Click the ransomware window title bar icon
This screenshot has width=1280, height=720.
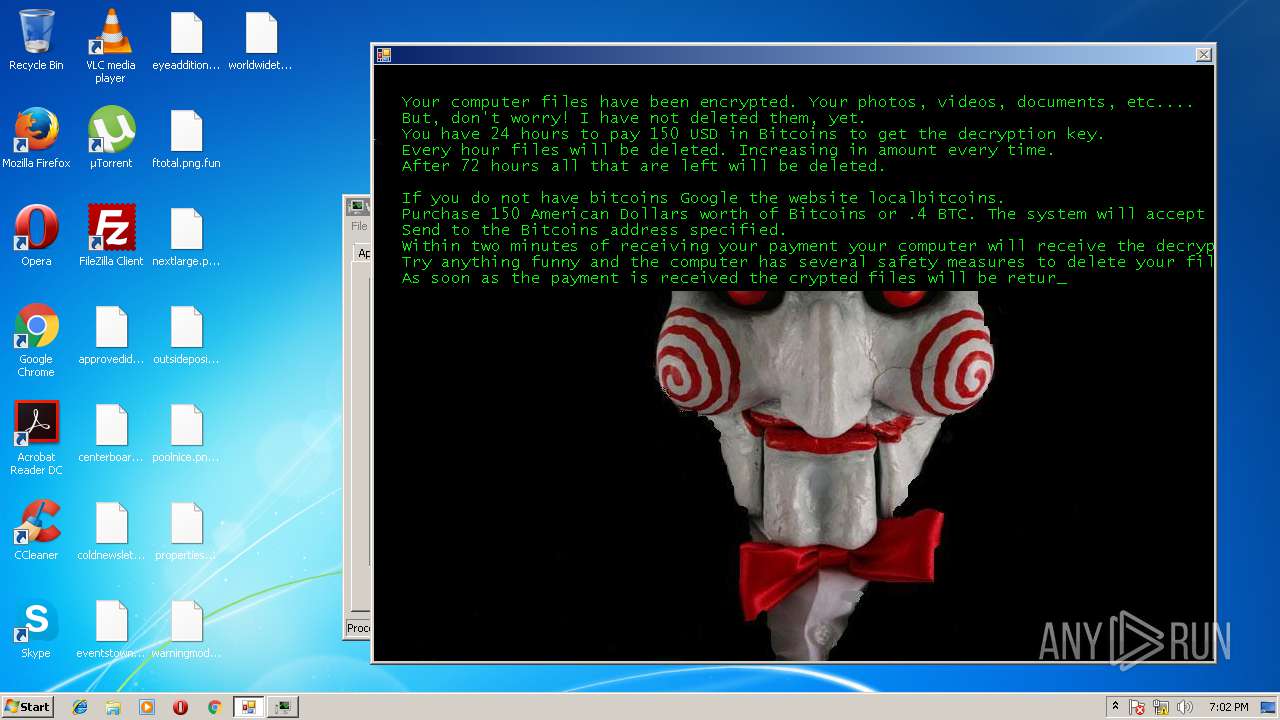click(x=384, y=55)
